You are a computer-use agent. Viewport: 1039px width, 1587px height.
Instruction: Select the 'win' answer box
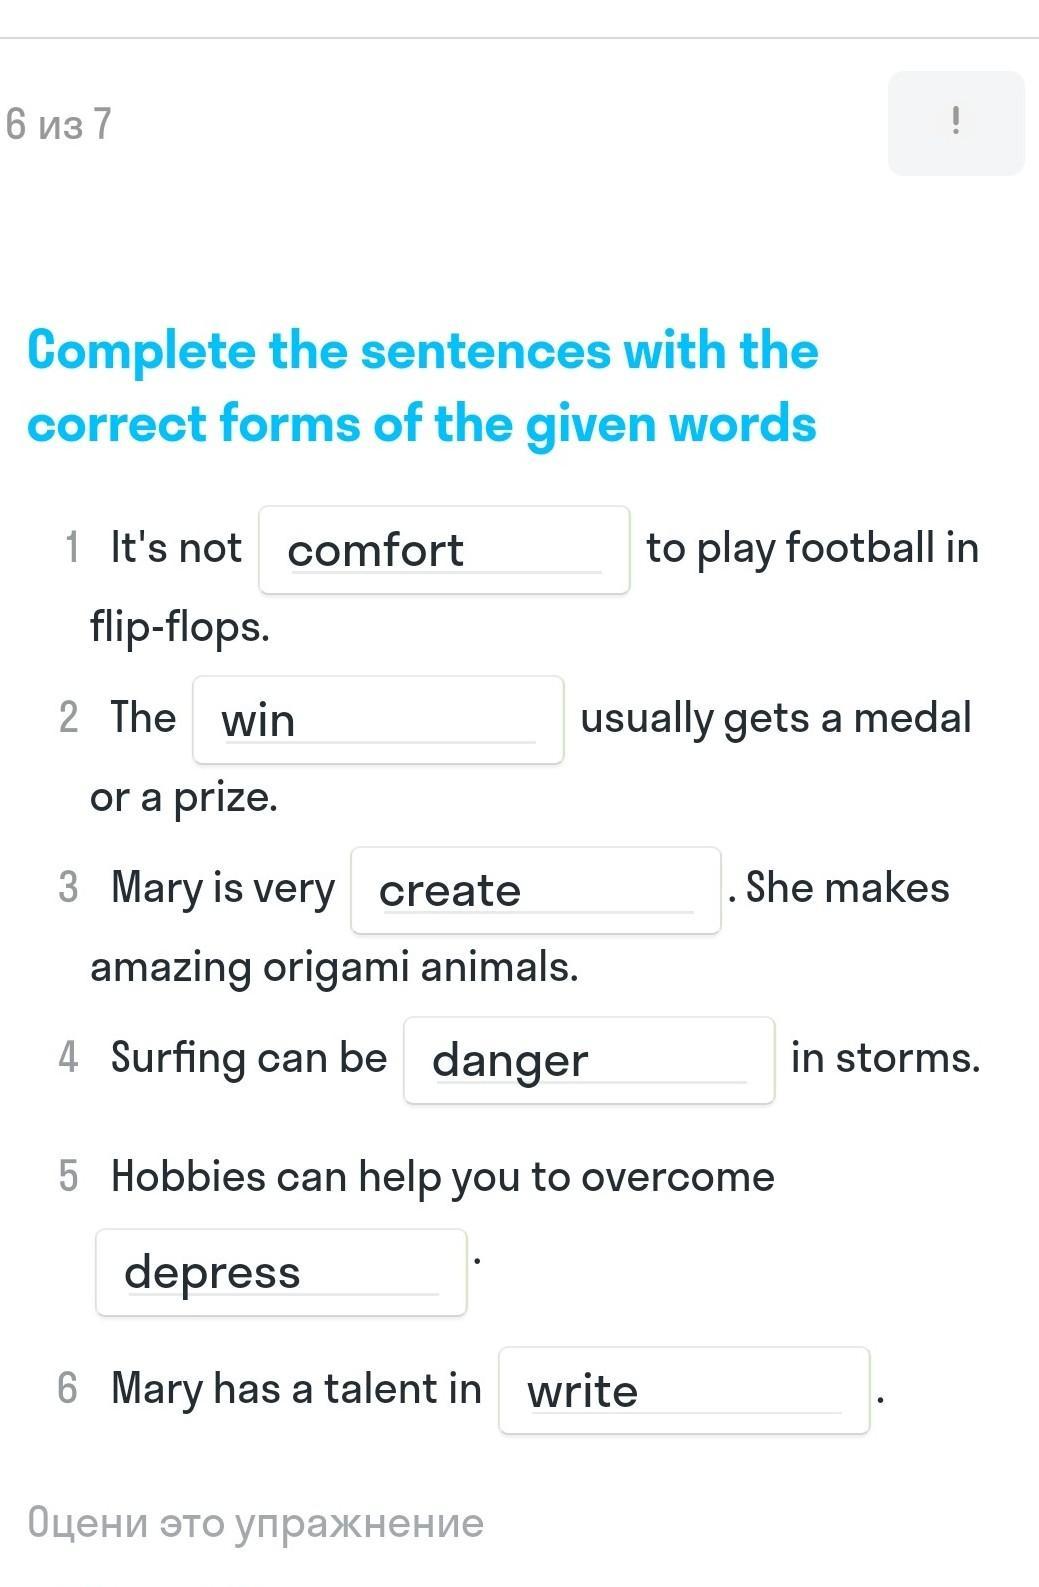(x=378, y=720)
